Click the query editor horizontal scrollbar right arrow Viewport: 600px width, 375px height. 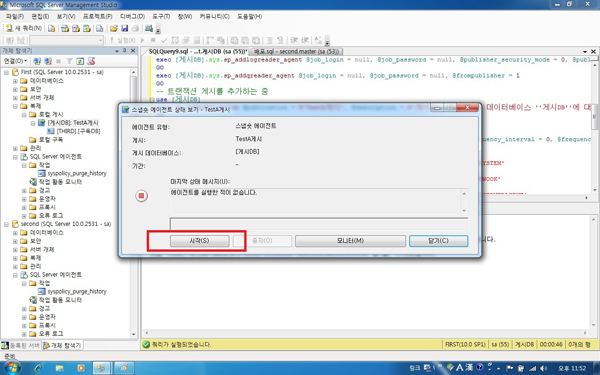click(586, 198)
